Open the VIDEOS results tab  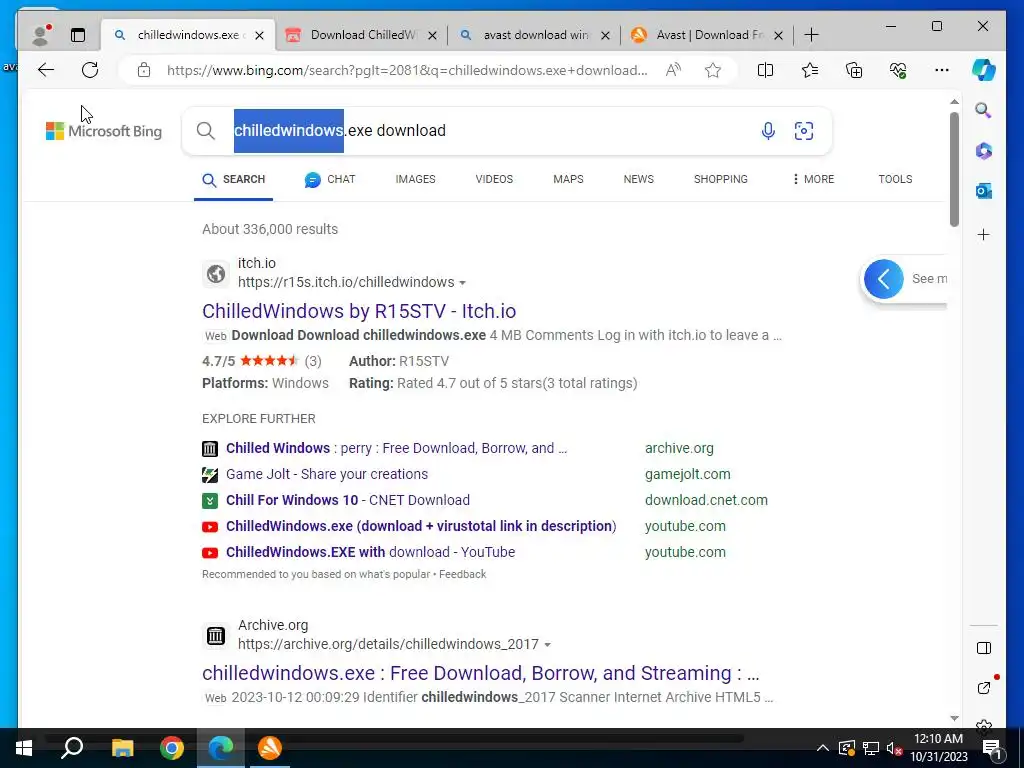tap(494, 179)
